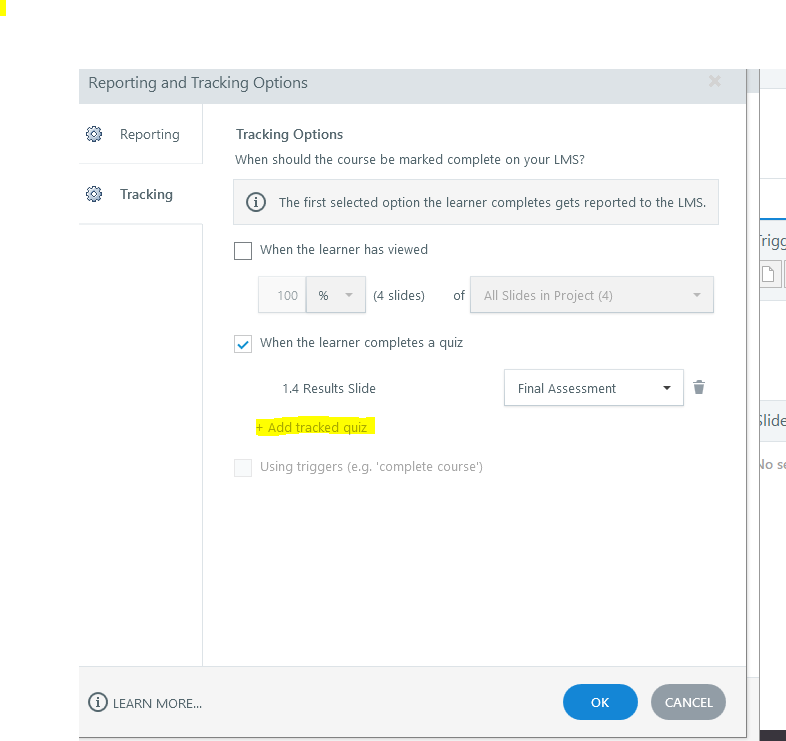Toggle the 'Using triggers' checkbox
This screenshot has width=786, height=741.
(x=243, y=467)
